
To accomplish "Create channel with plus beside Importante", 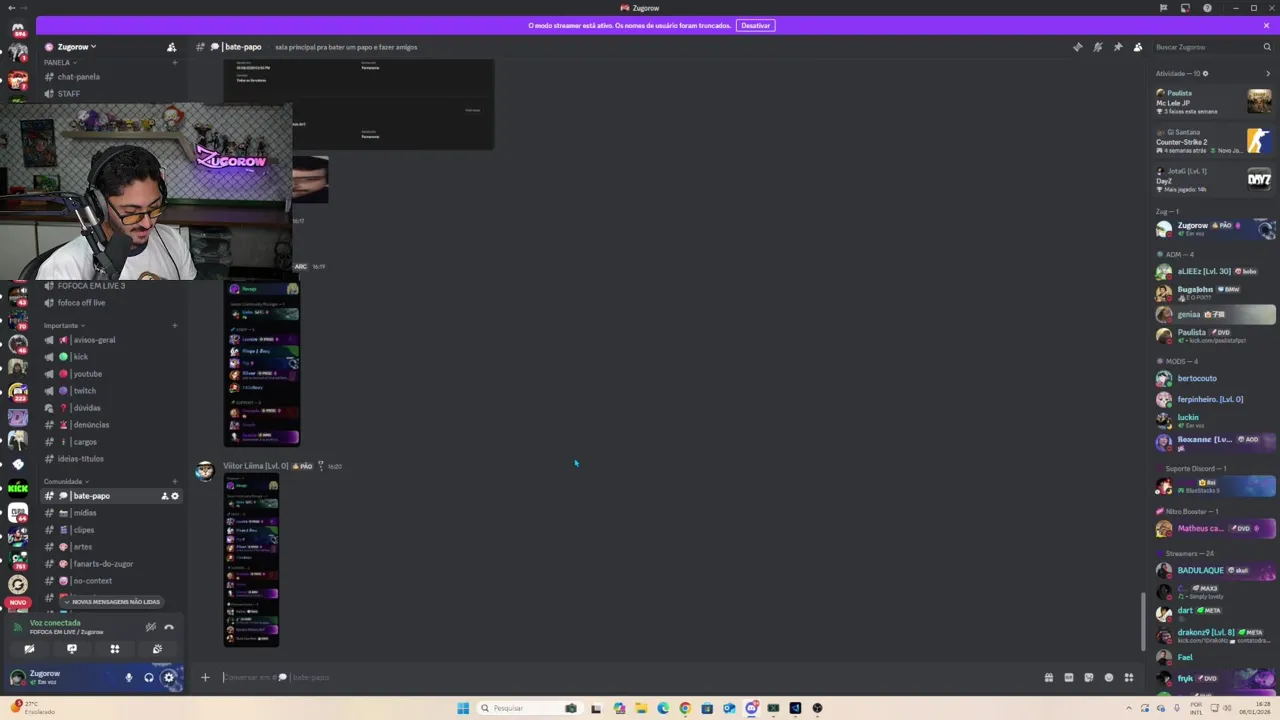I will click(x=174, y=325).
